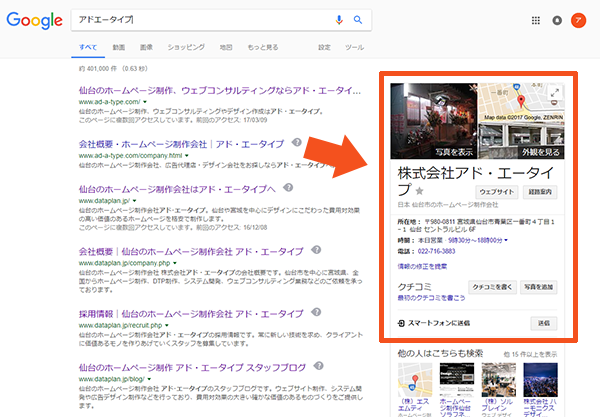600x417 pixels.
Task: Open the notifications bell
Action: coord(557,20)
